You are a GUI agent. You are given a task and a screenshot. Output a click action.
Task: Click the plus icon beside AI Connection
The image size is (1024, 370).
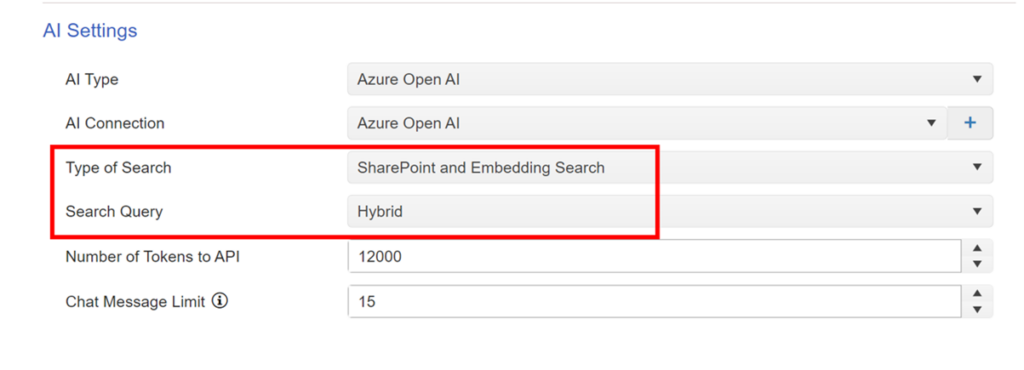[x=970, y=123]
